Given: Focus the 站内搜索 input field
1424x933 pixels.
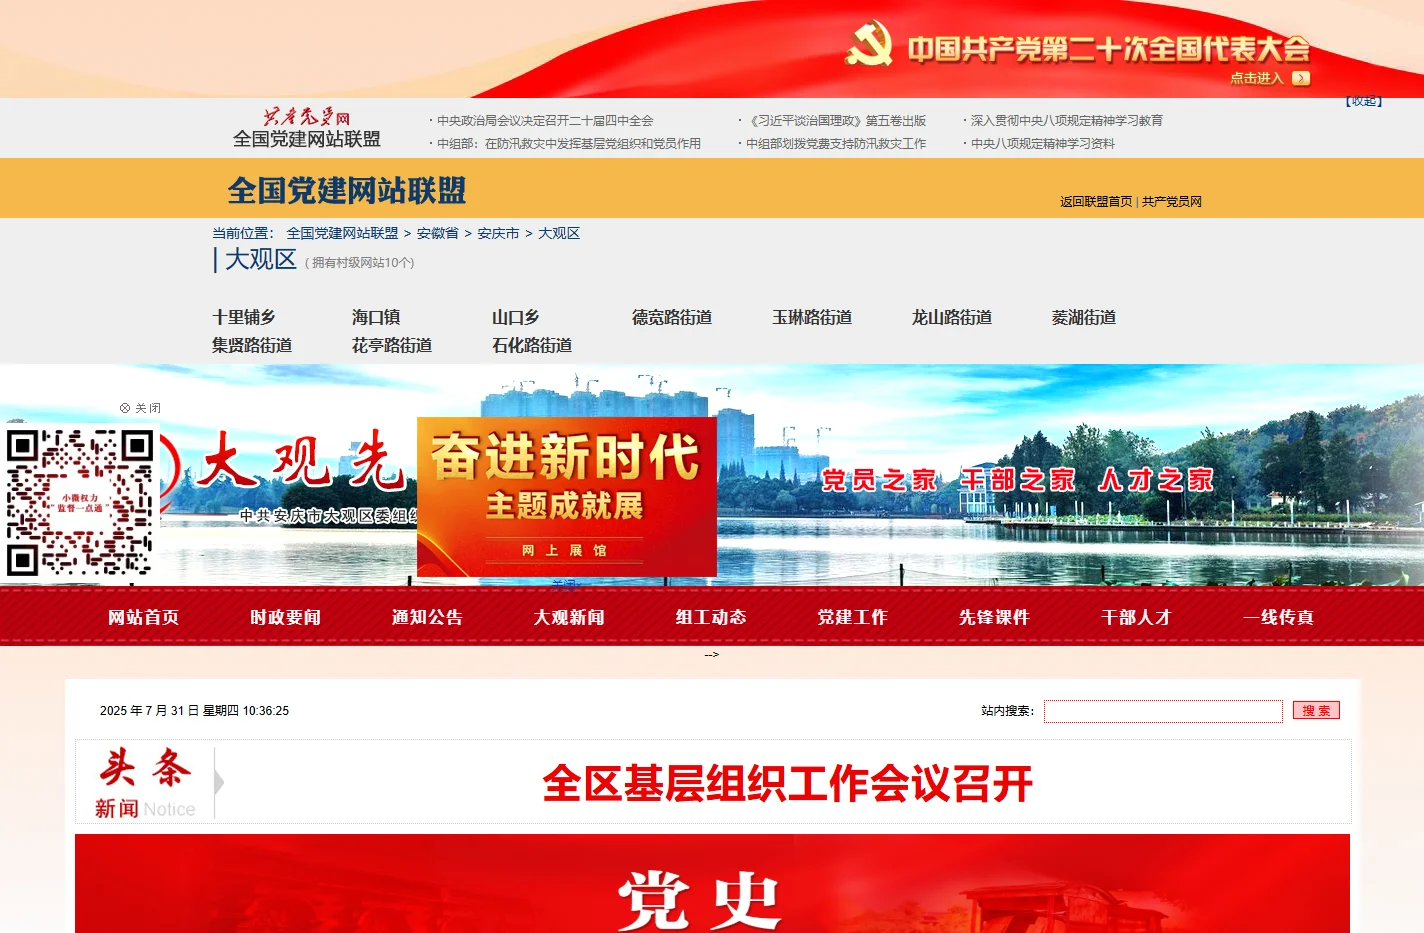Looking at the screenshot, I should (x=1163, y=711).
